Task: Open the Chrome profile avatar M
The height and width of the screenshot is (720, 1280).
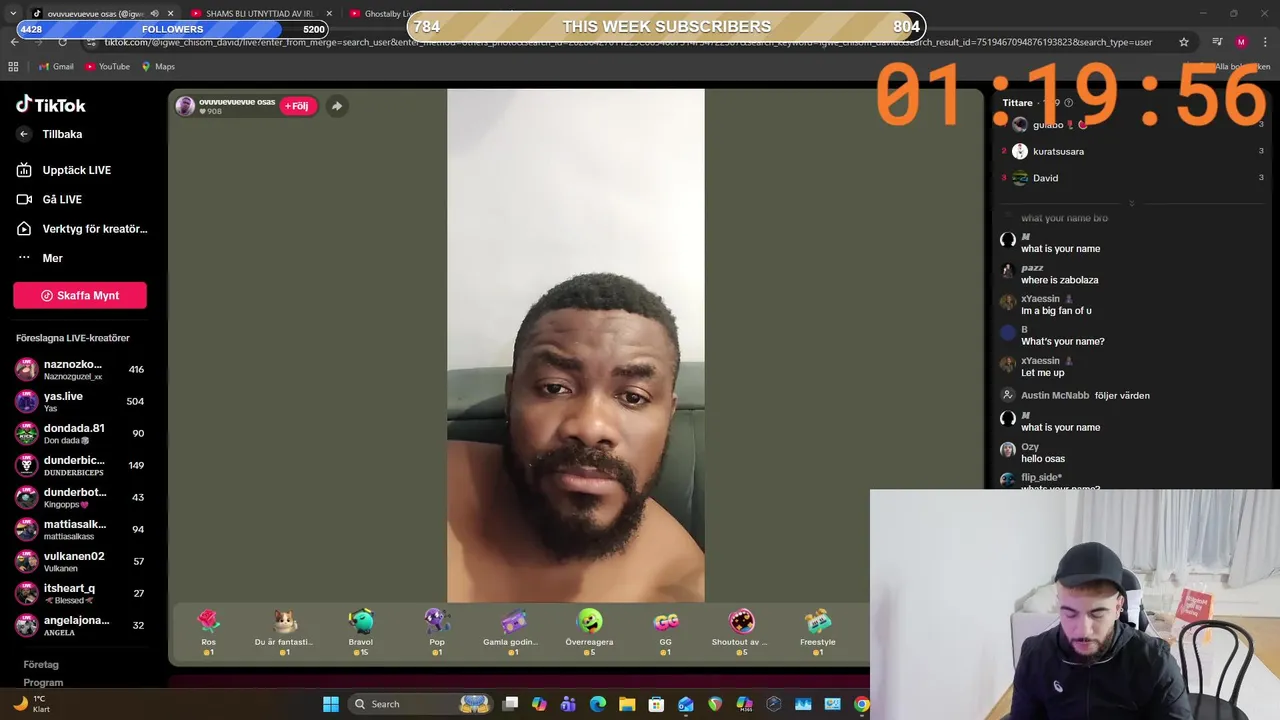Action: [x=1241, y=42]
